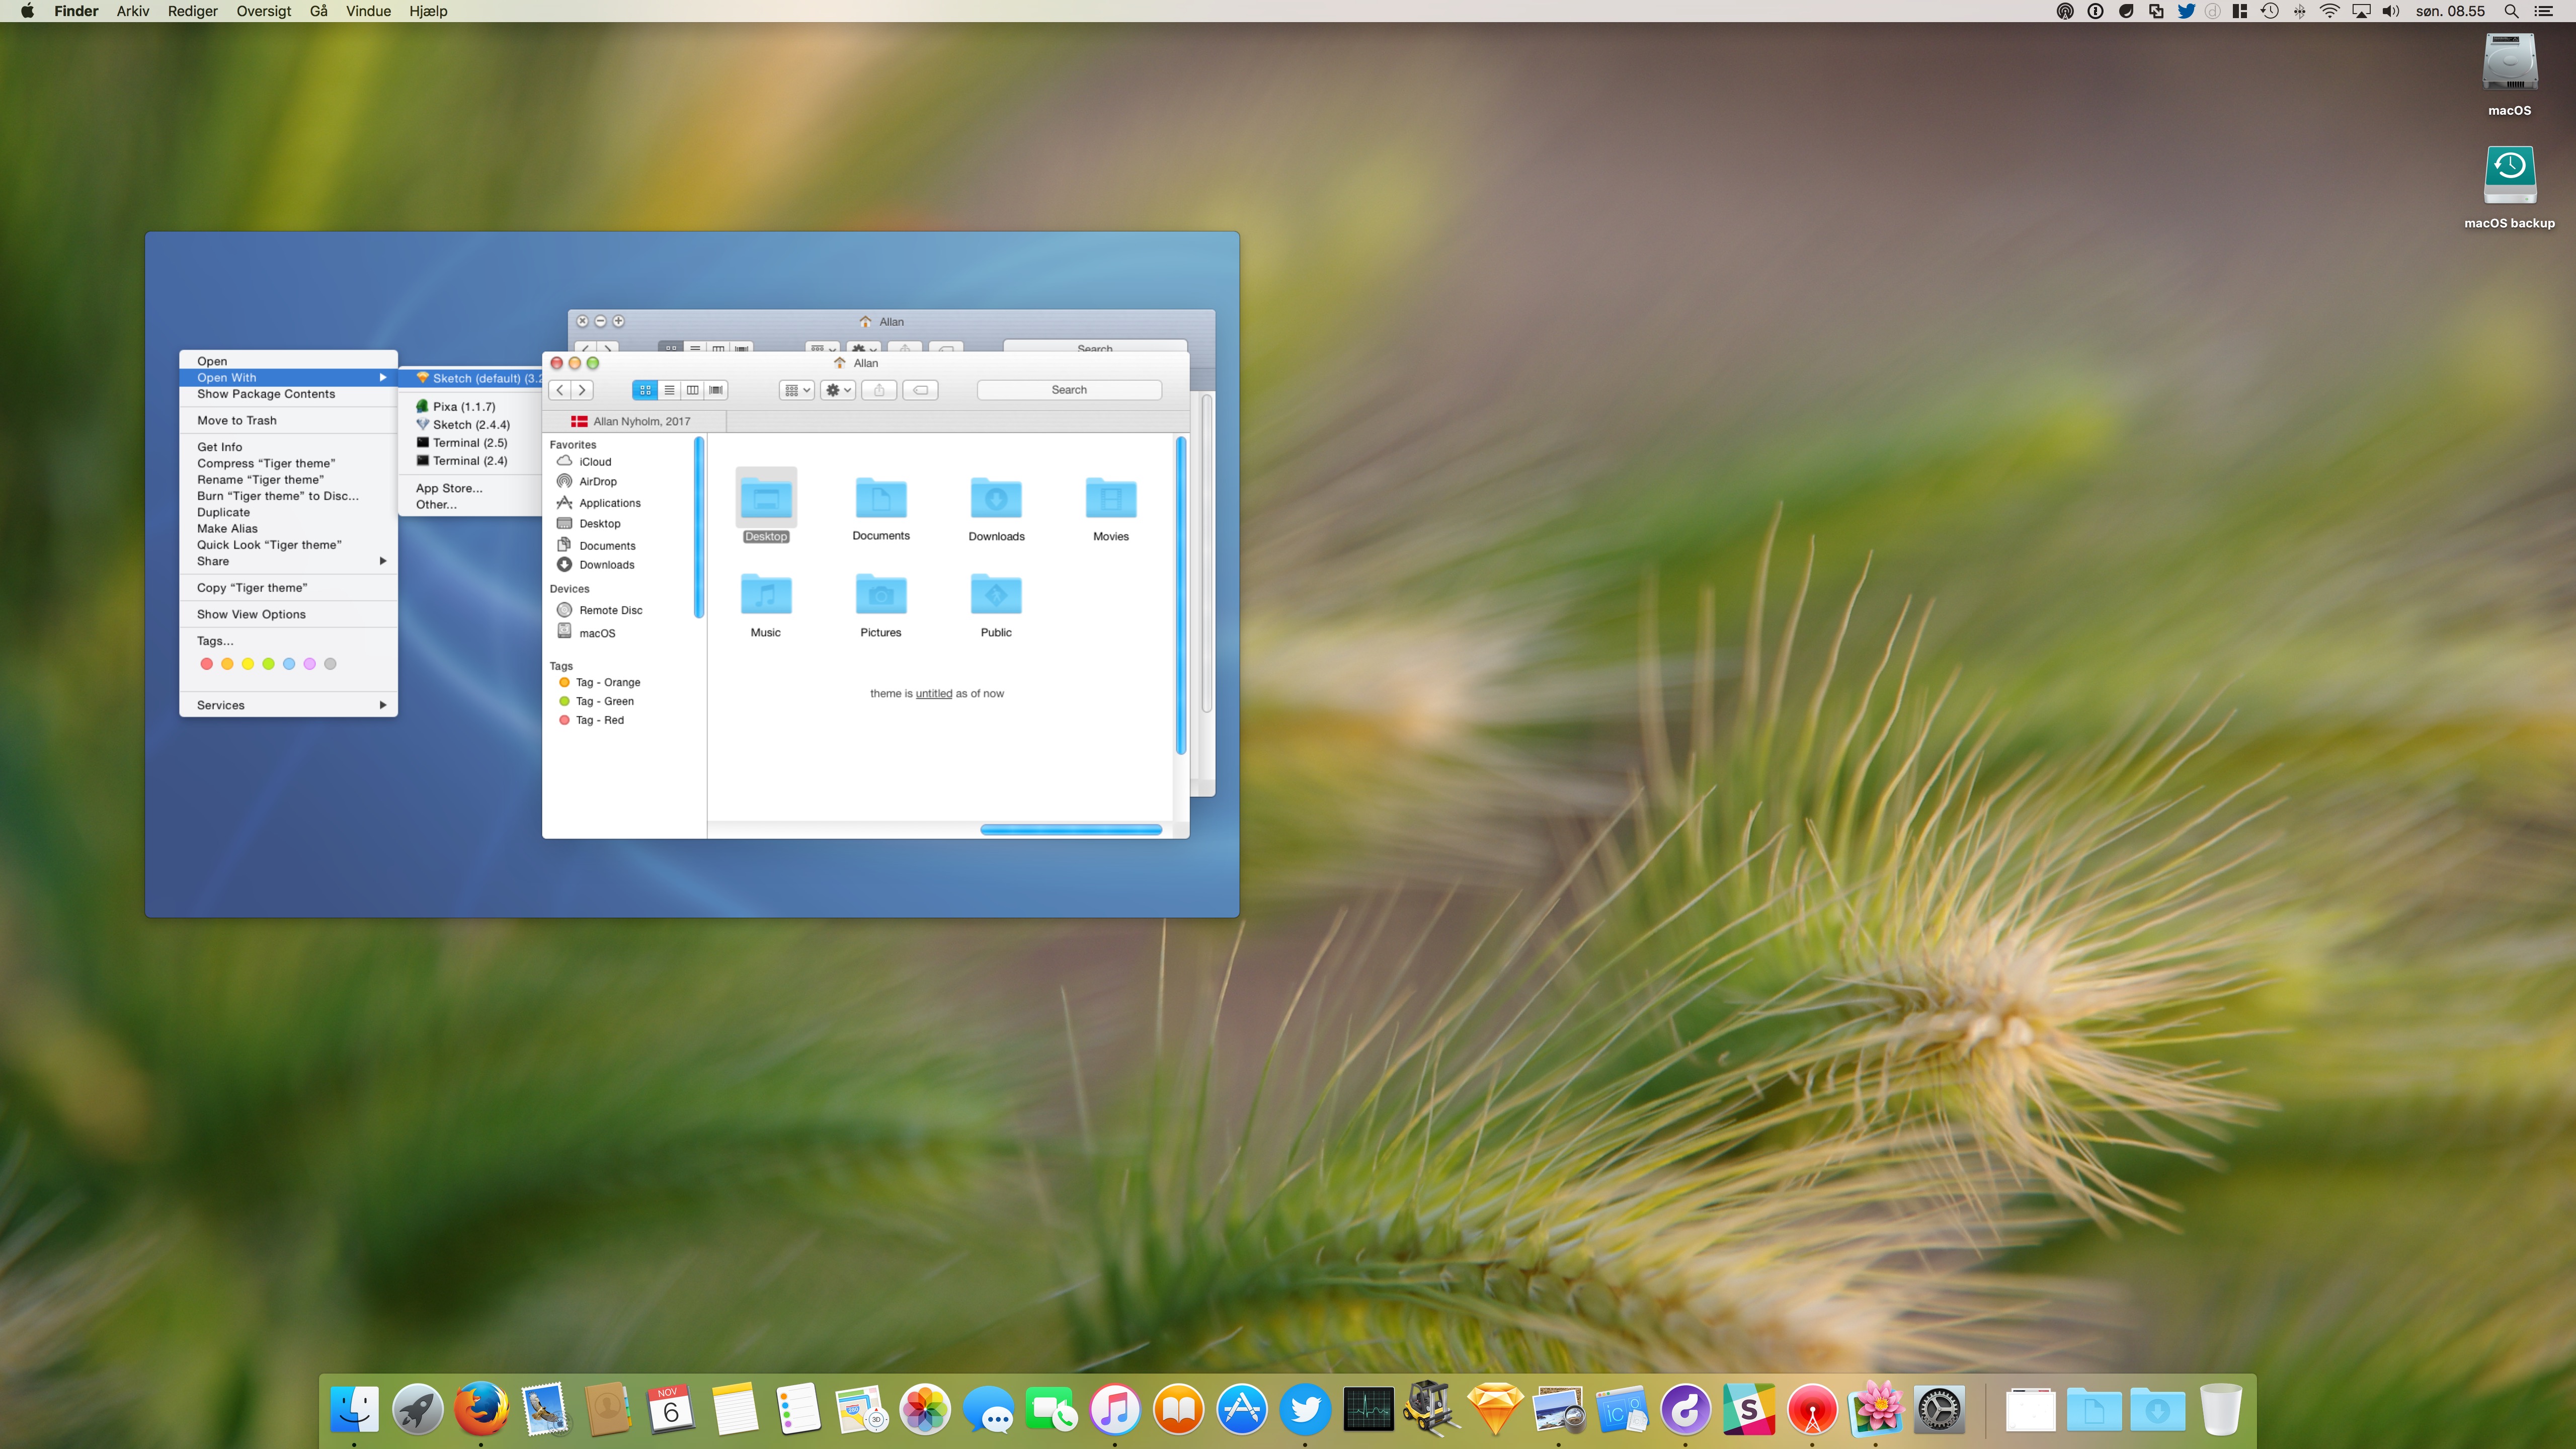Click the untitled link
The height and width of the screenshot is (1449, 2576).
[933, 693]
